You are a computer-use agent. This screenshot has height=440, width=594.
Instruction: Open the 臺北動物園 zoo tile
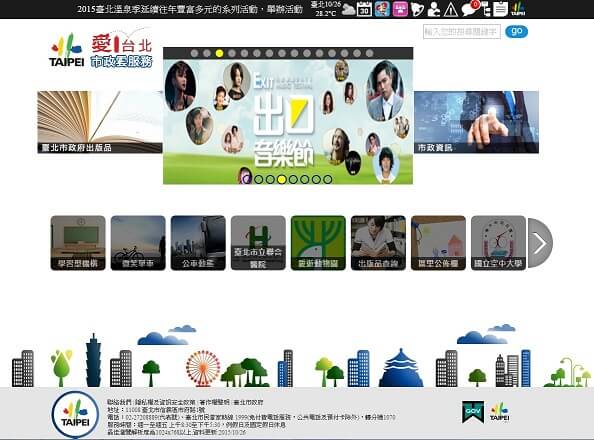318,243
